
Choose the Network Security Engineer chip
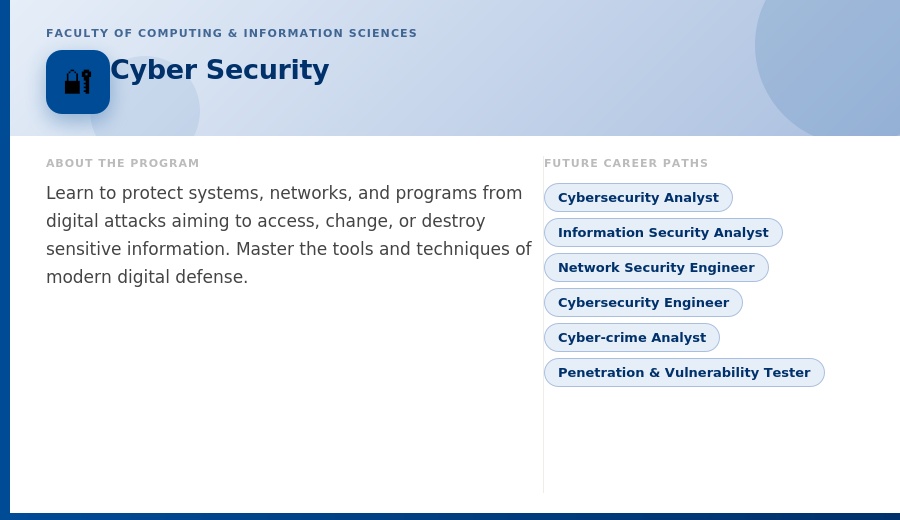pyautogui.click(x=656, y=267)
